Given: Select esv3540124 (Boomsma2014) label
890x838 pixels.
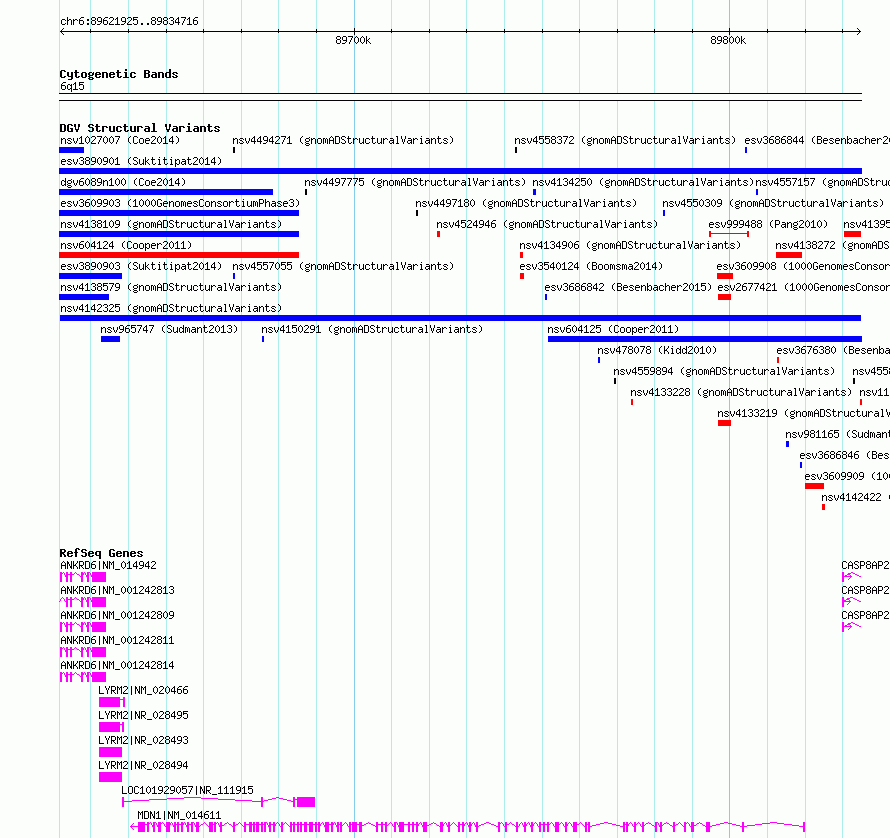Looking at the screenshot, I should coord(591,266).
